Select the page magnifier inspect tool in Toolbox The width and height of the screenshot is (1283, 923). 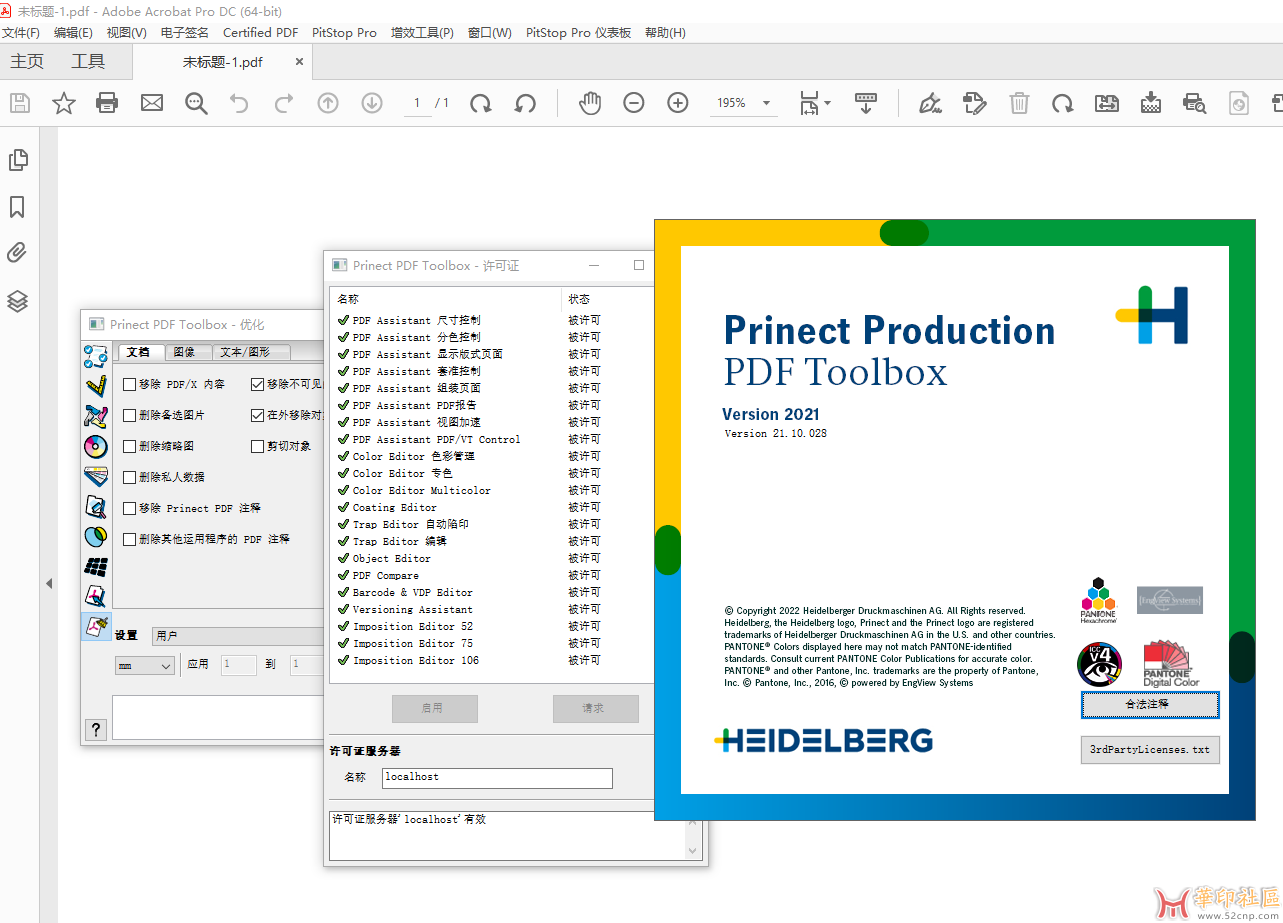pos(96,507)
